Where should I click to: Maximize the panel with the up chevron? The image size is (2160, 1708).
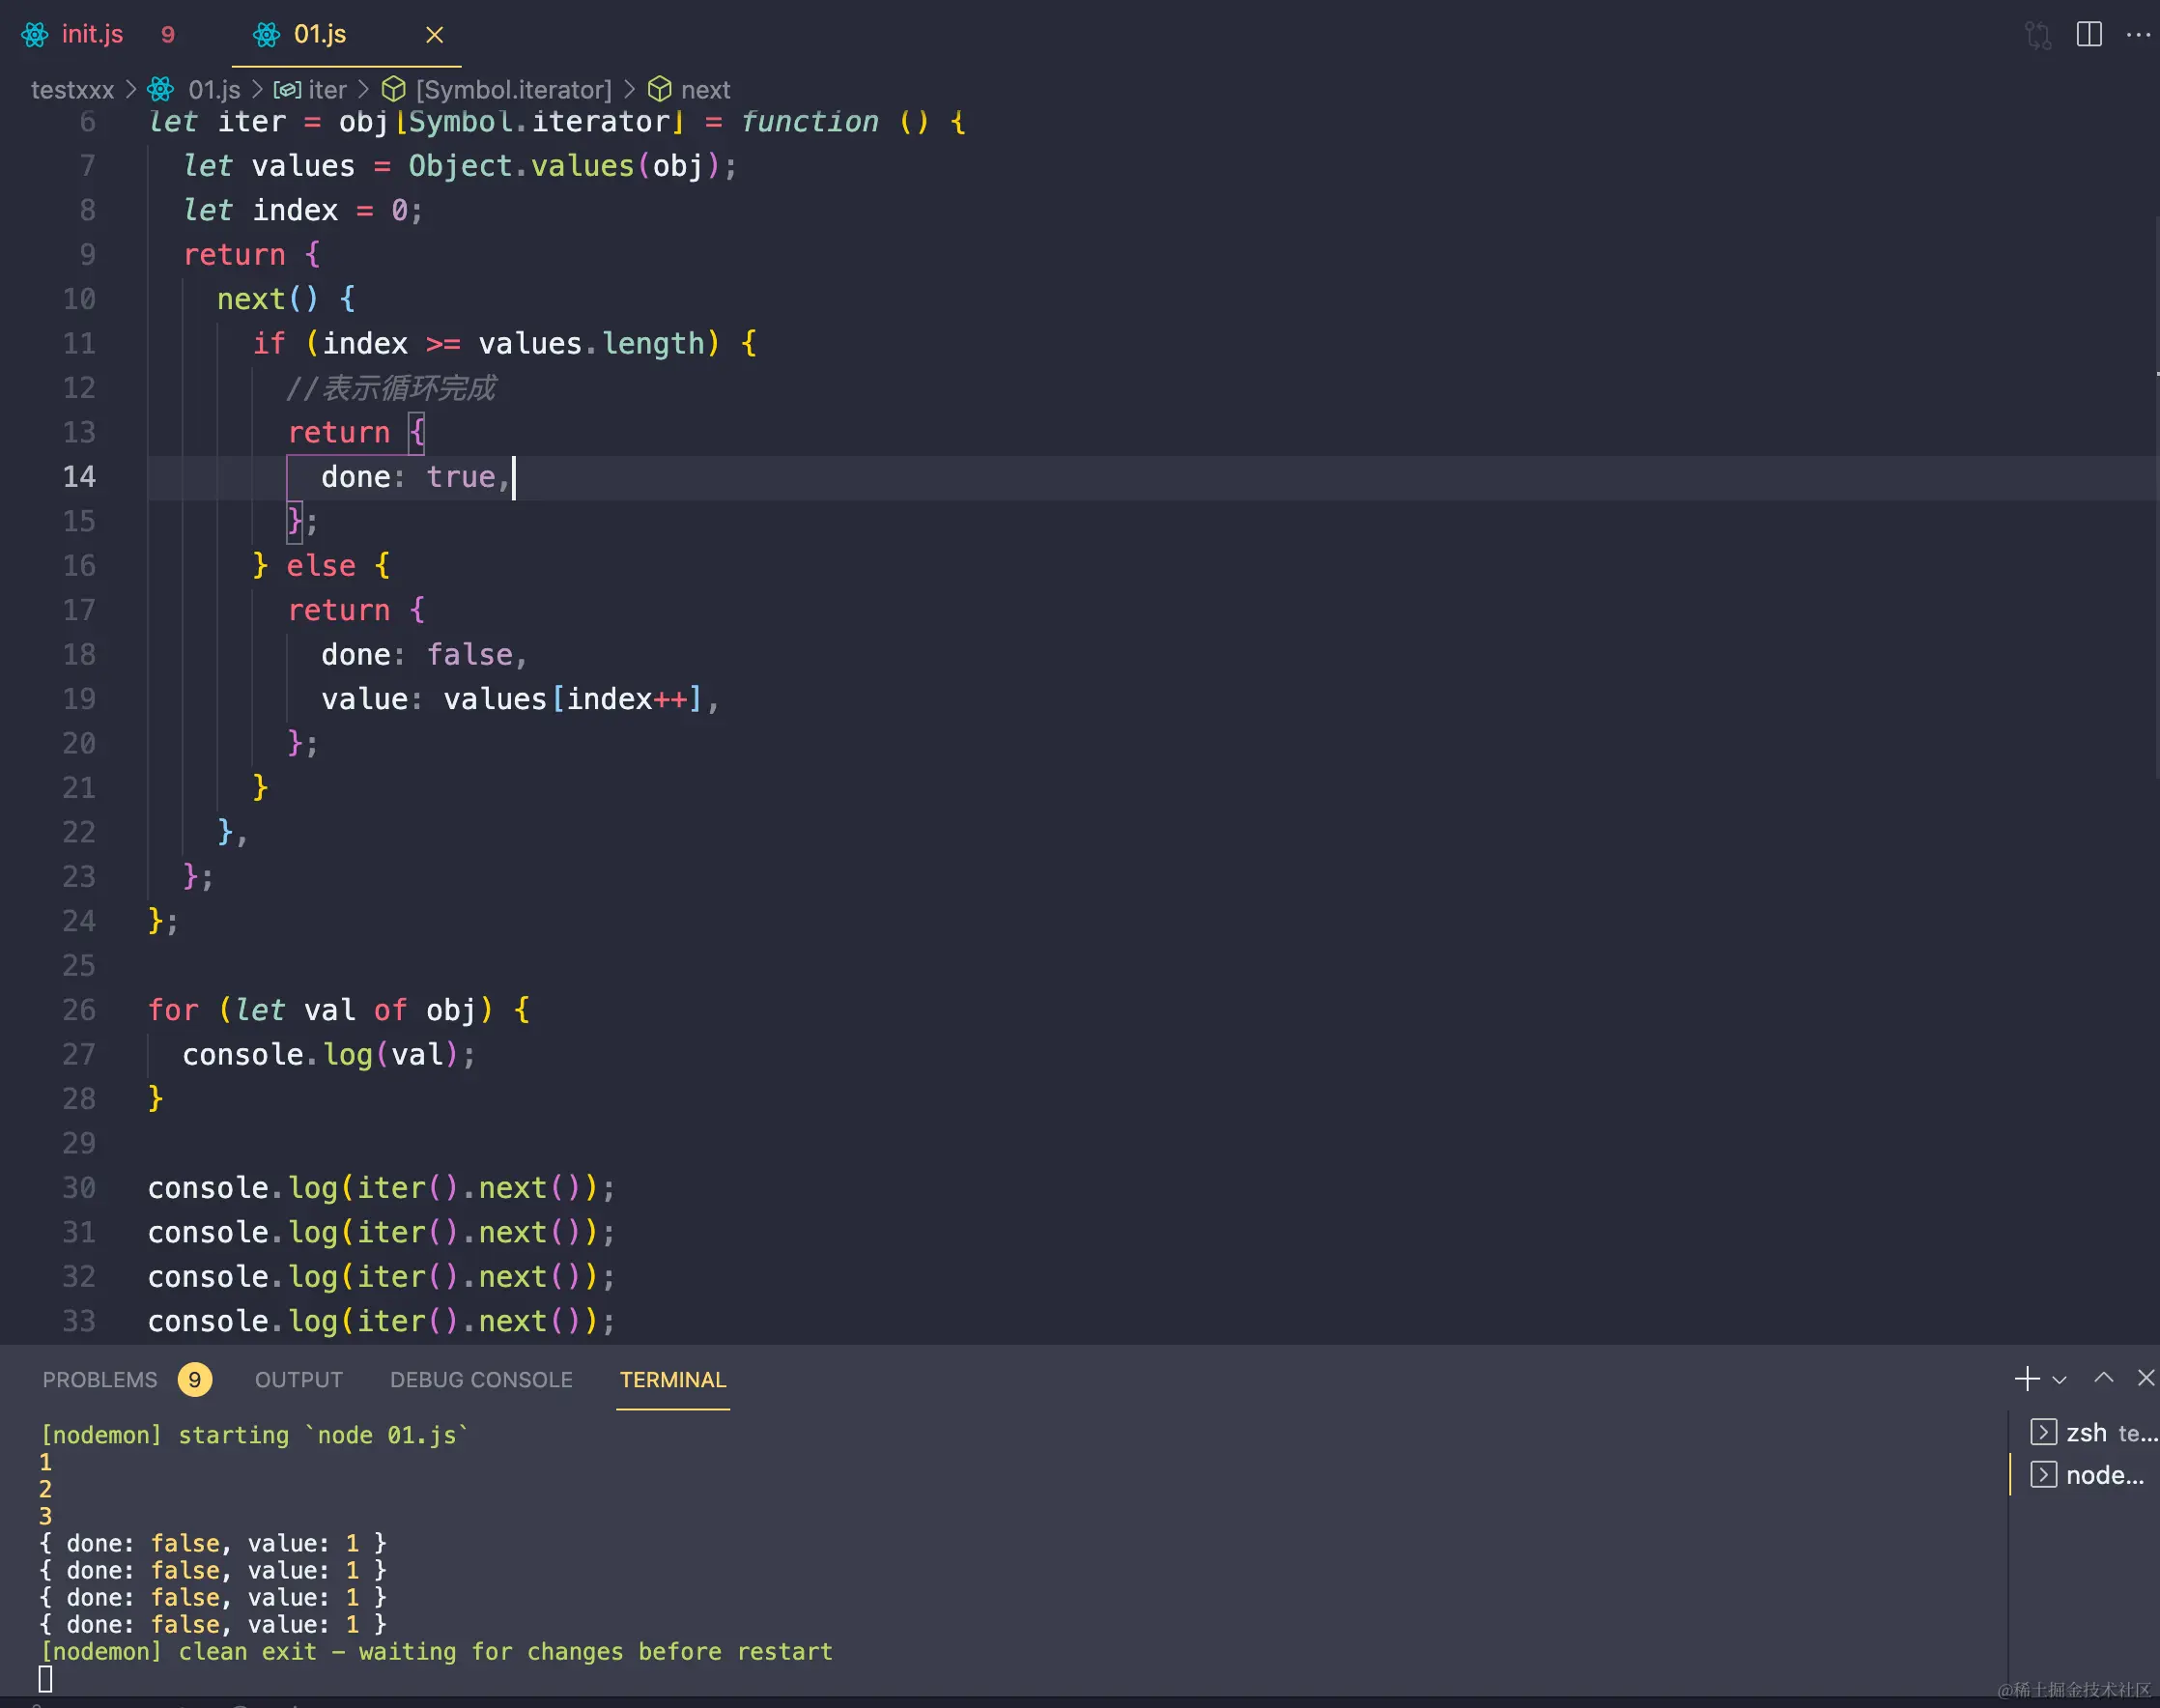(2104, 1378)
